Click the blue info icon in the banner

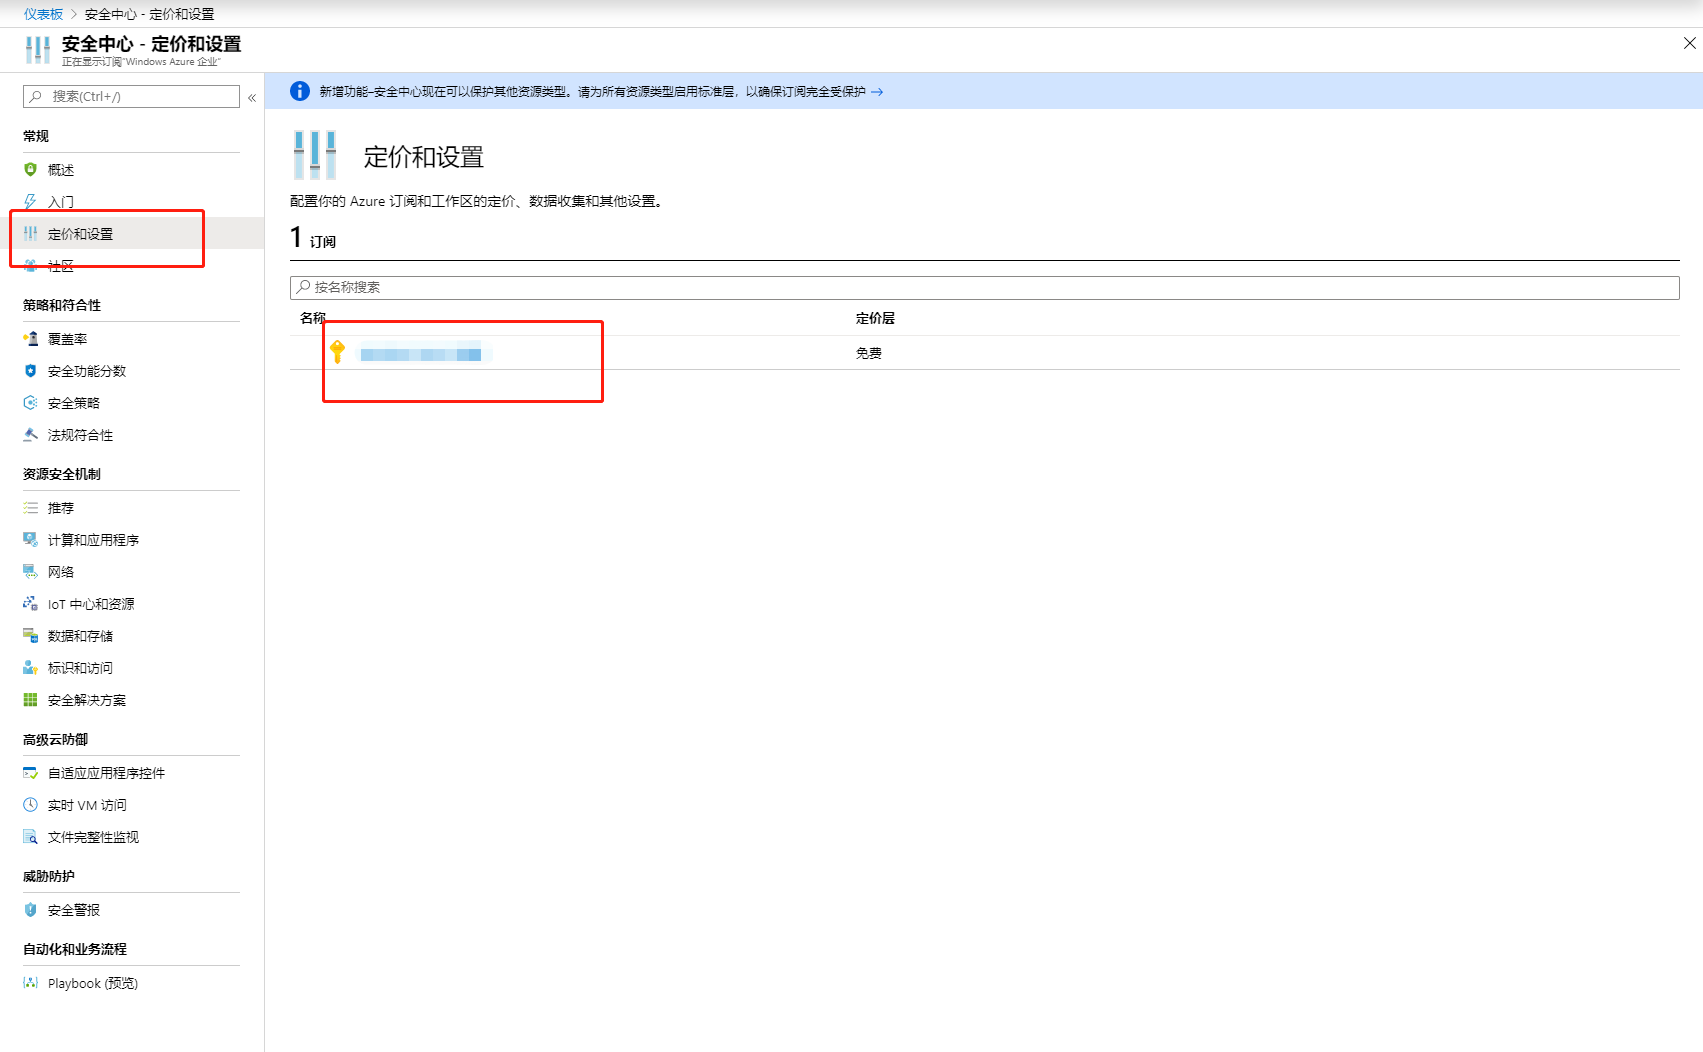point(300,91)
